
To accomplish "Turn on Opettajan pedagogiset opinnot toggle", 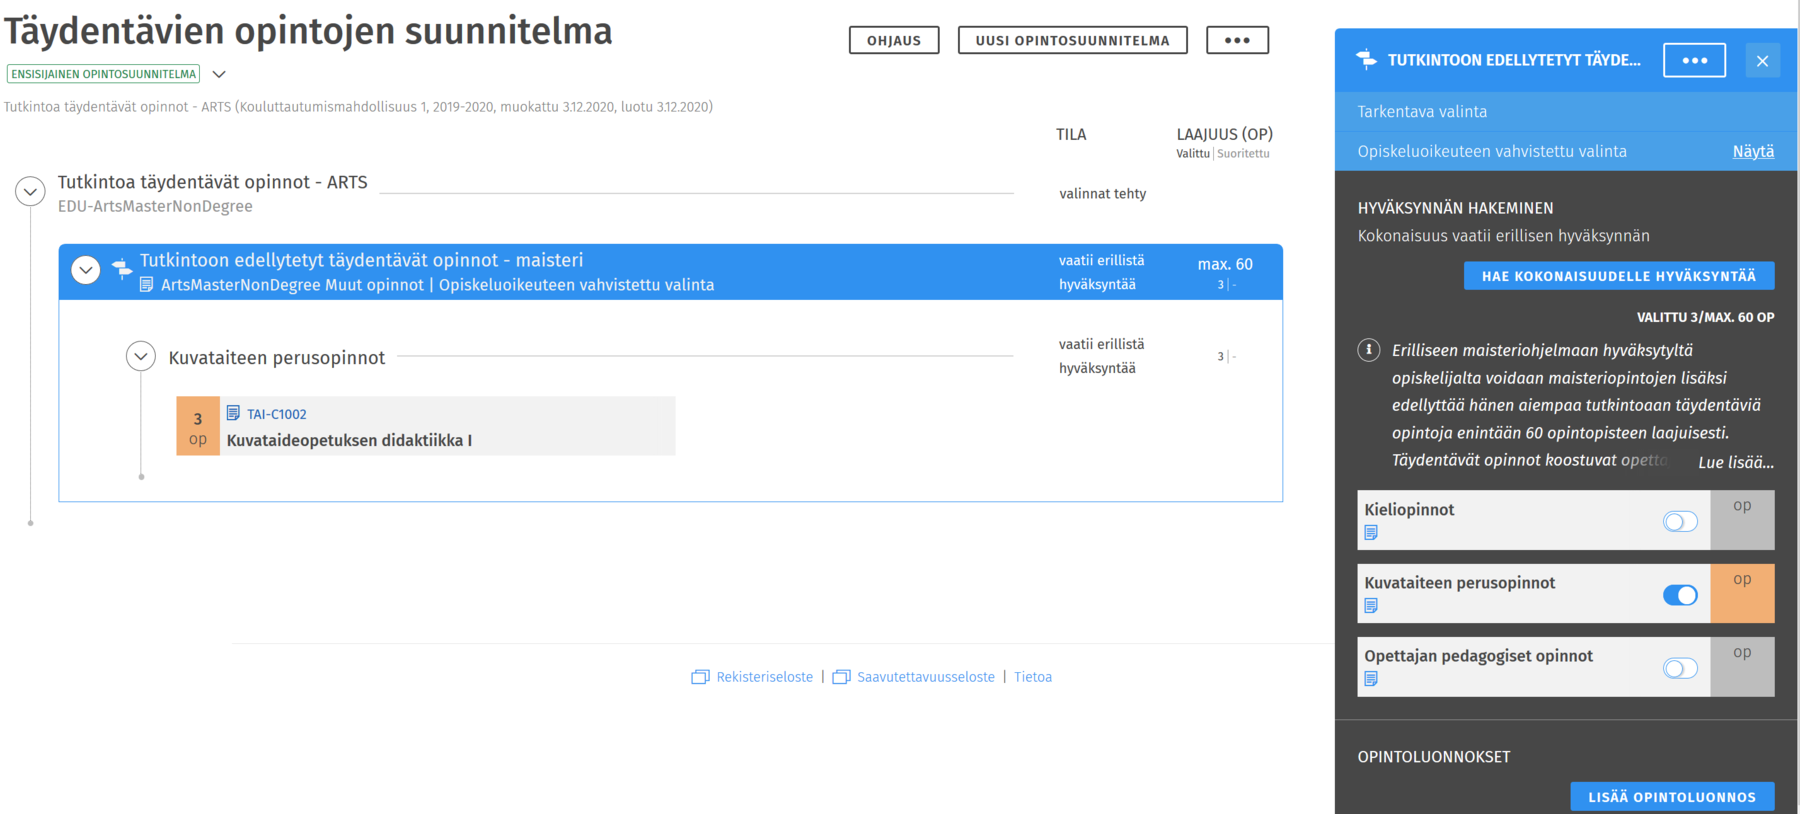I will click(1680, 668).
